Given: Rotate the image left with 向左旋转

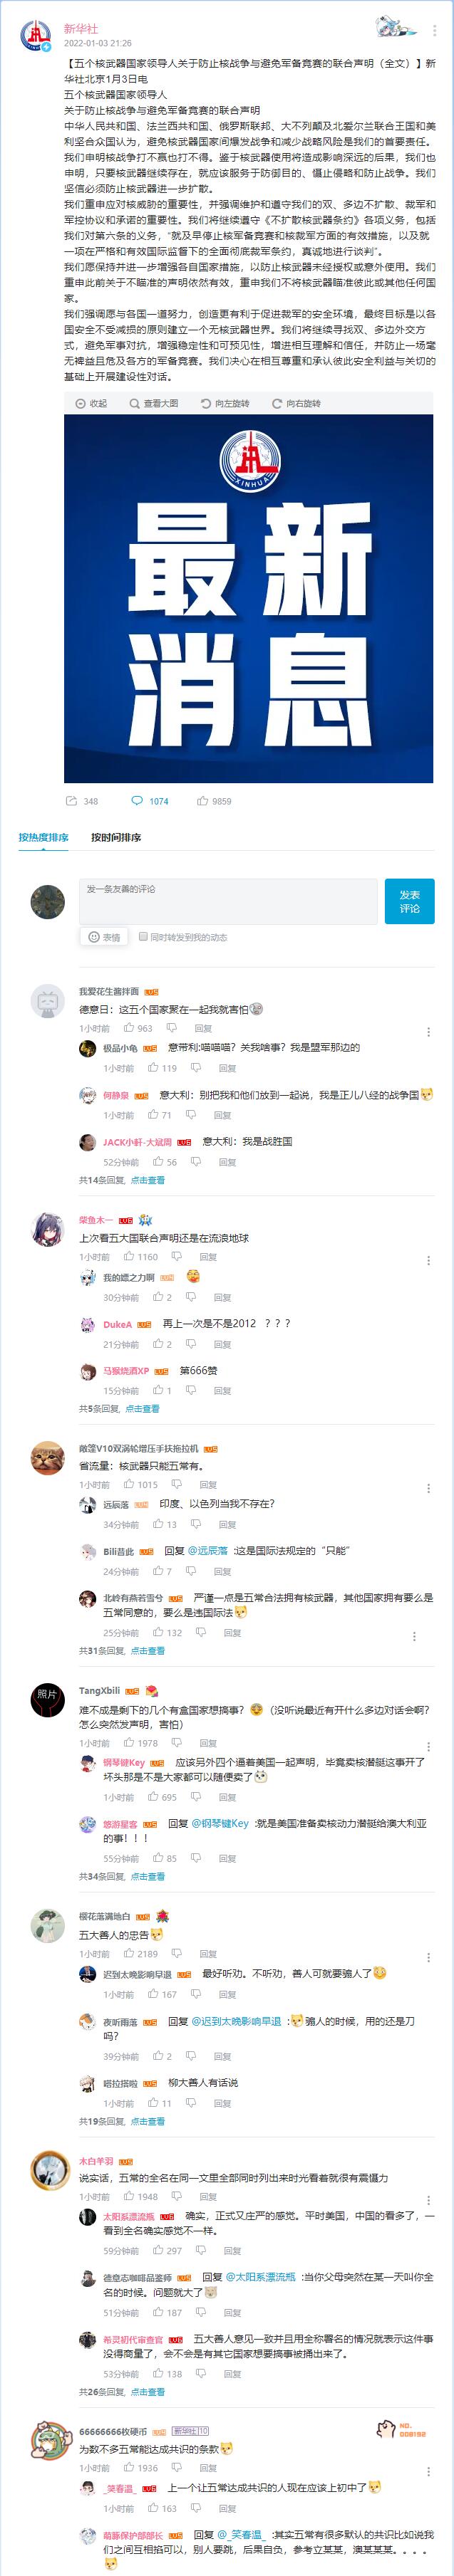Looking at the screenshot, I should pos(225,403).
